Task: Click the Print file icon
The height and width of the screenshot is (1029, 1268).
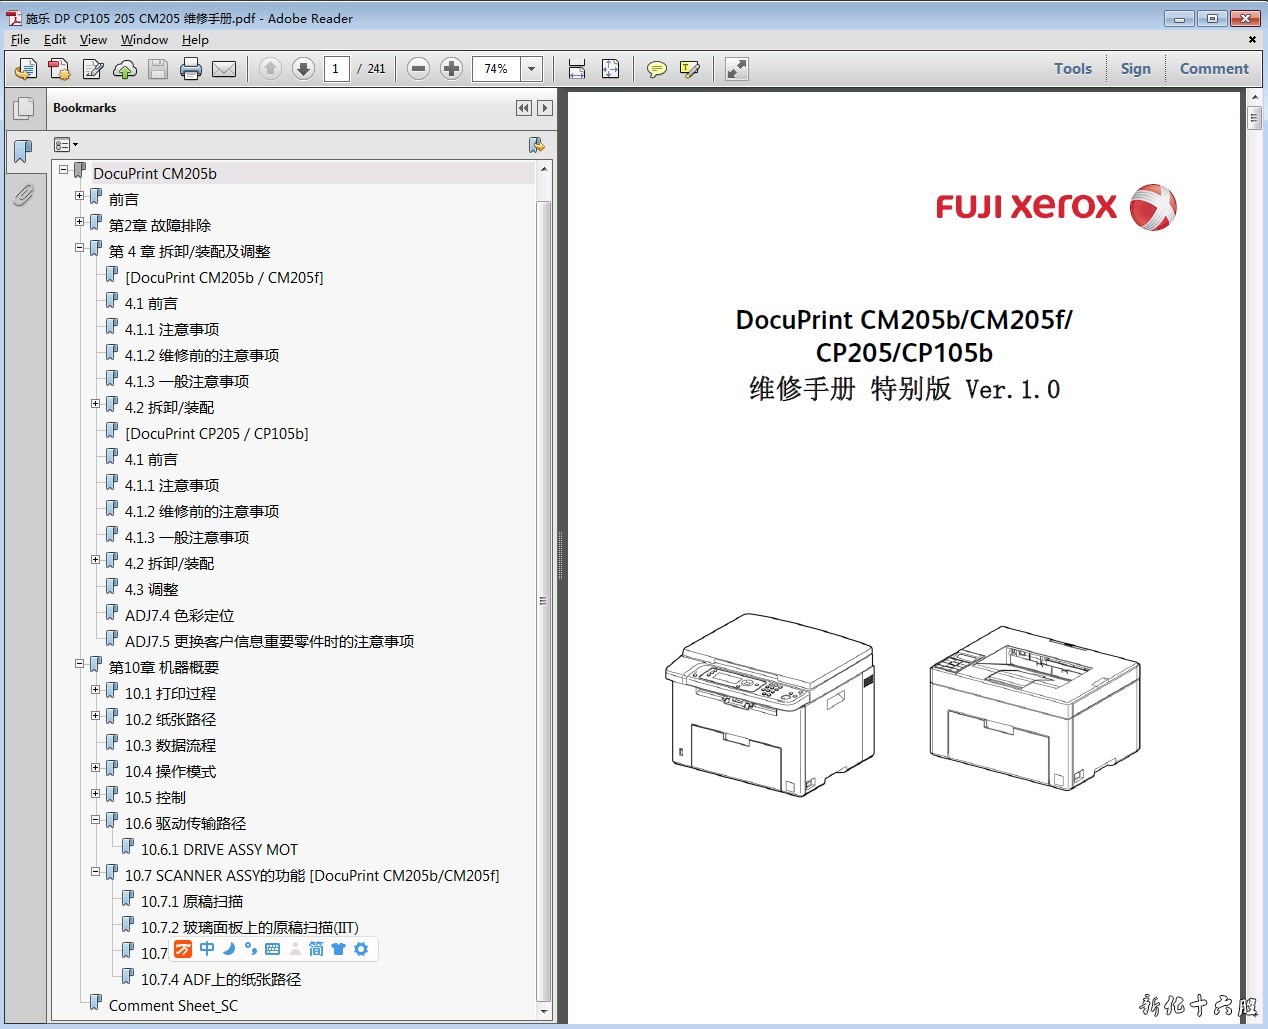Action: point(190,69)
